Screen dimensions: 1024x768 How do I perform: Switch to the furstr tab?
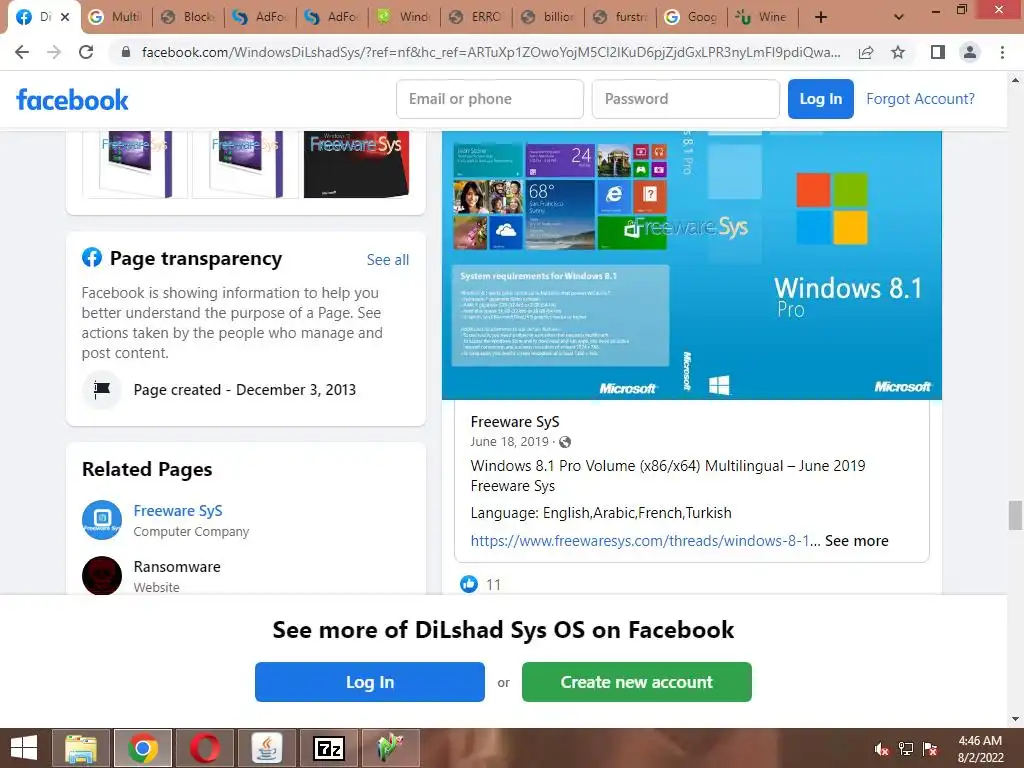point(619,17)
